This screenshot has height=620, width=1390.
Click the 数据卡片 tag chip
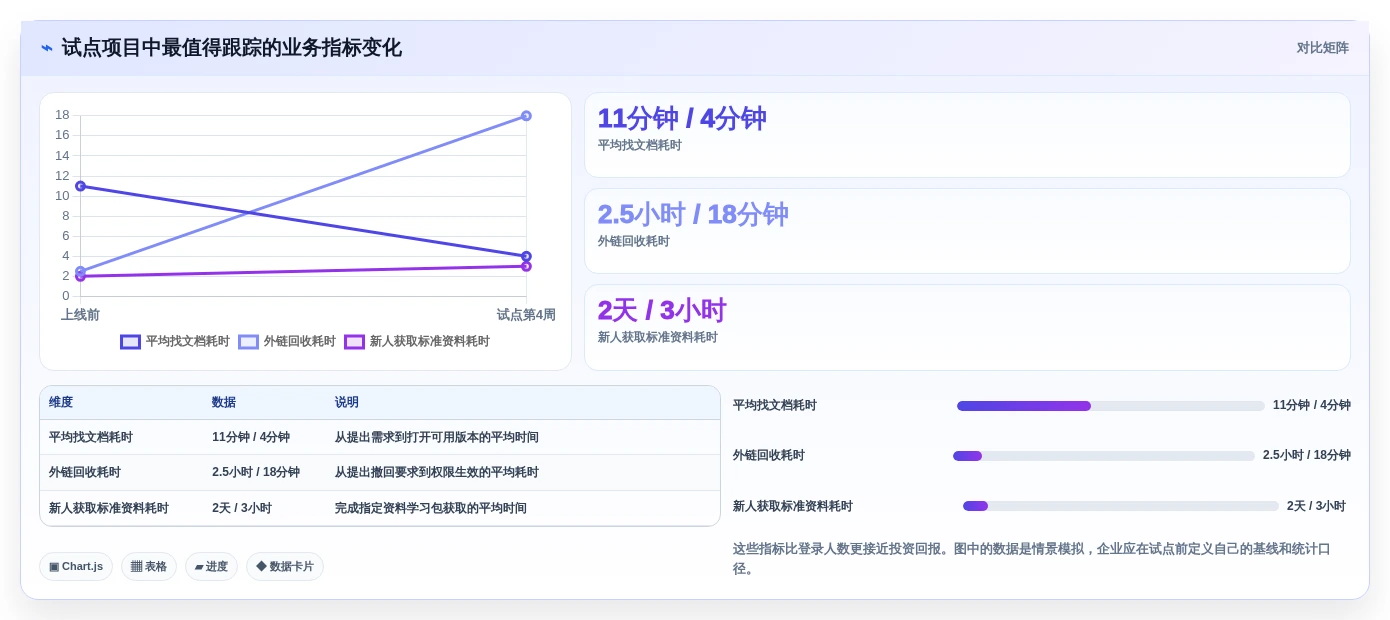tap(285, 566)
